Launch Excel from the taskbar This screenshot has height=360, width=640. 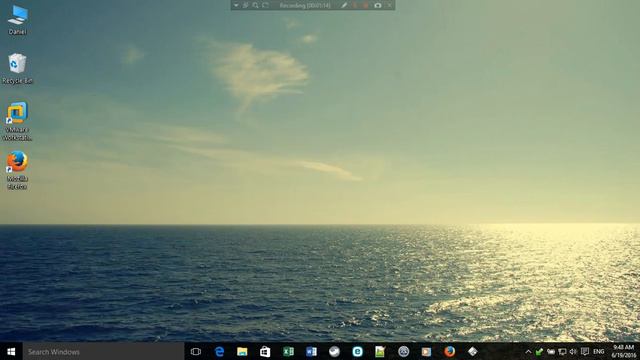[288, 351]
